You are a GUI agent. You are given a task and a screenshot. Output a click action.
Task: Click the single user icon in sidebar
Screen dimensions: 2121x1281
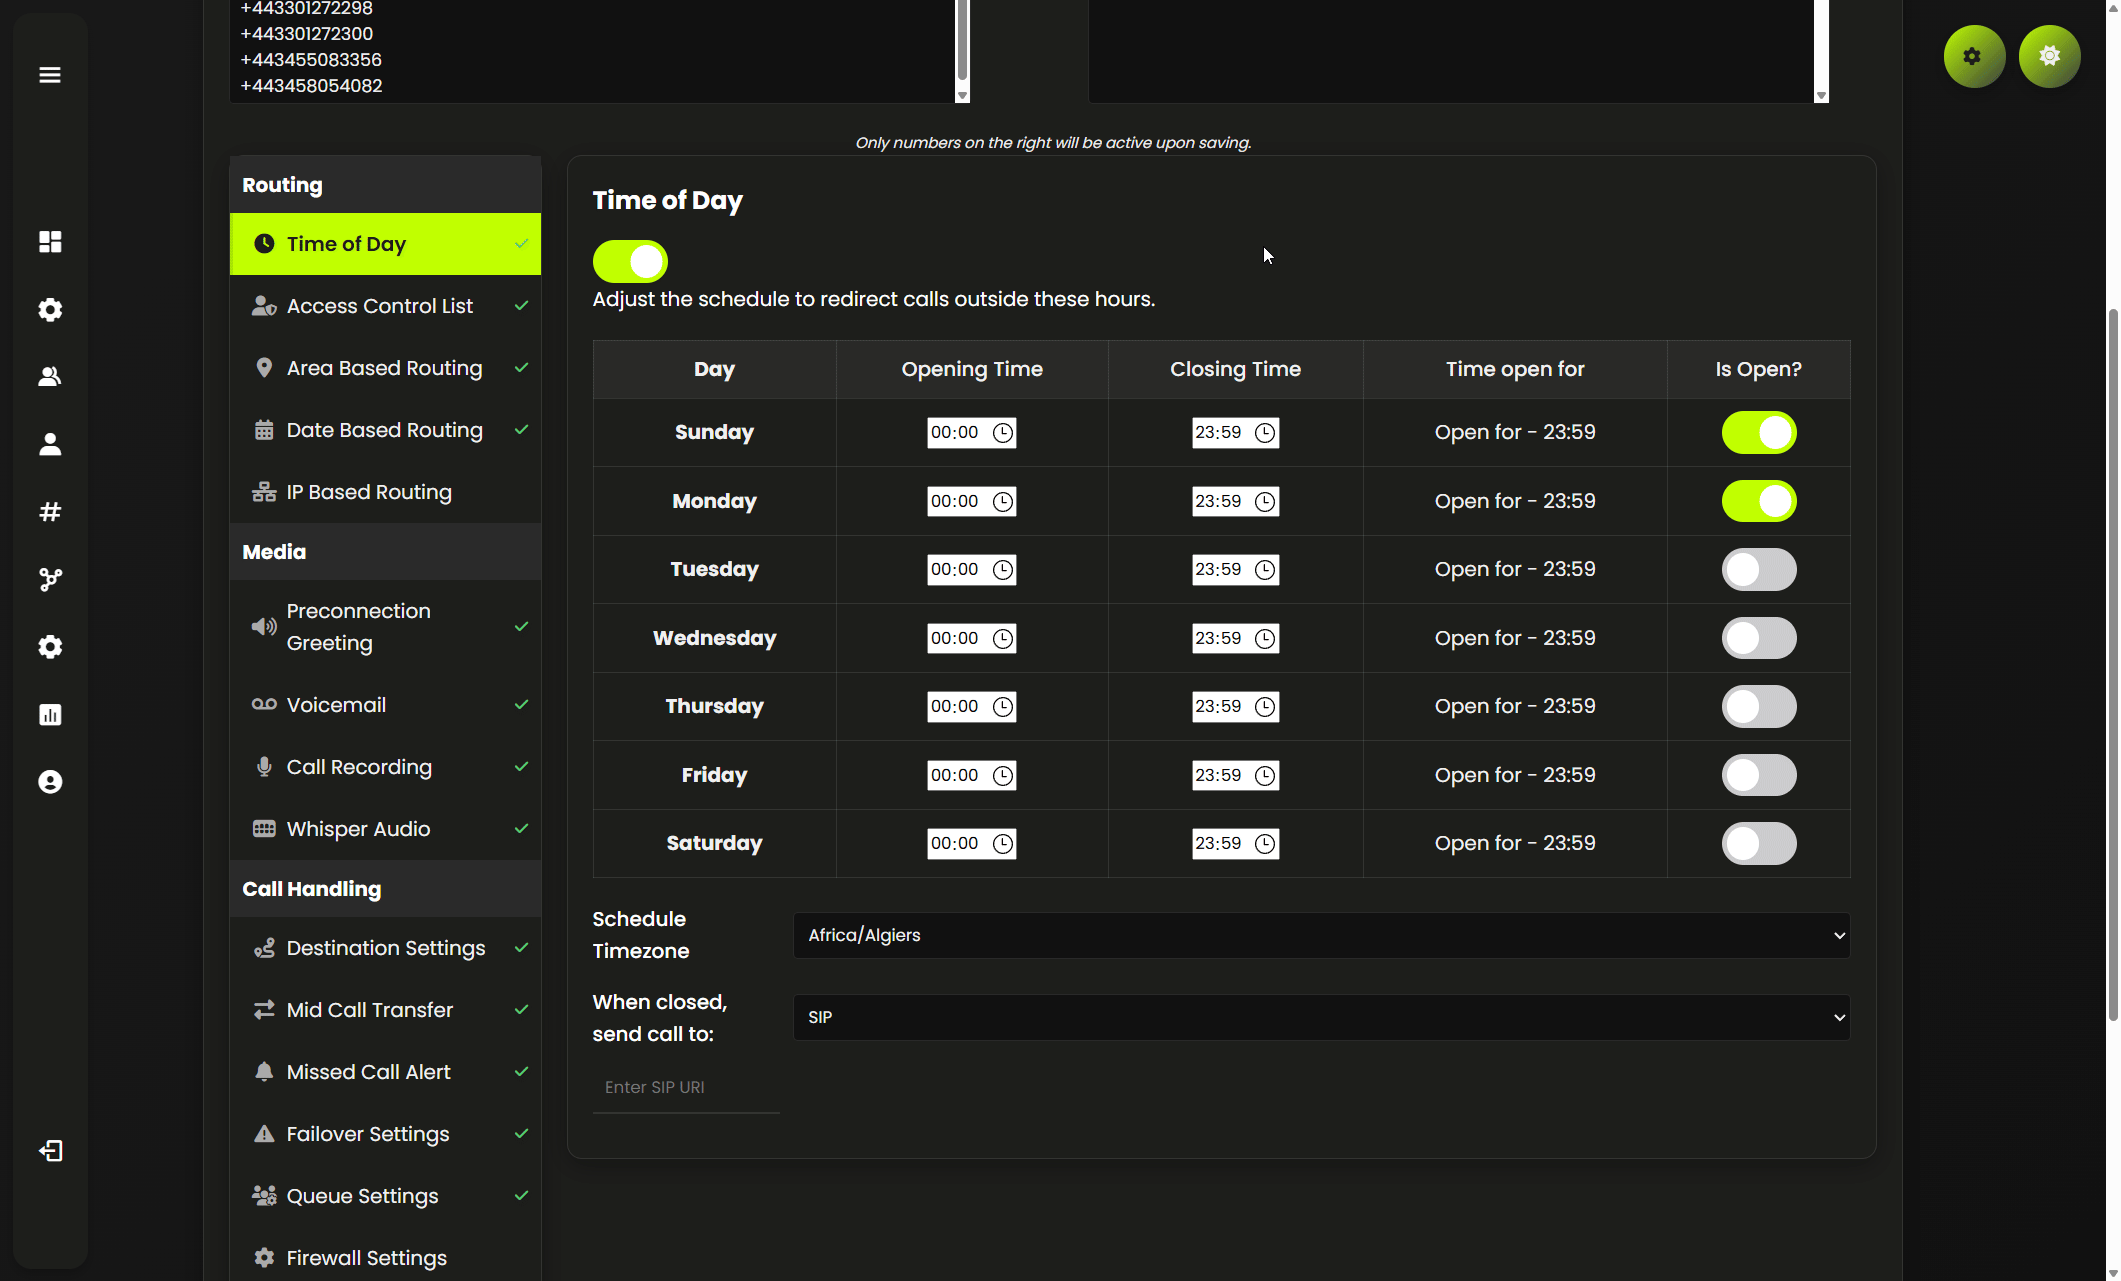point(50,444)
